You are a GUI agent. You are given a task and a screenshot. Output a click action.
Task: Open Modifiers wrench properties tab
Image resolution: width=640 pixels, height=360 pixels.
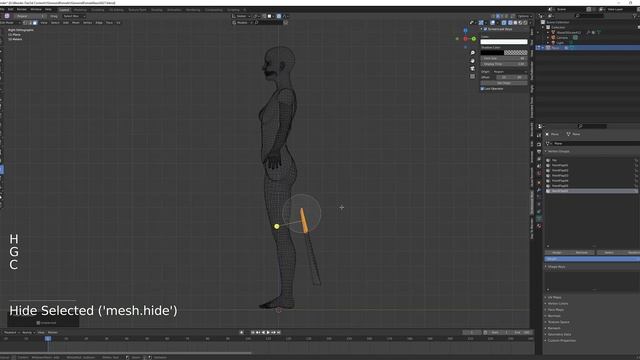point(539,189)
